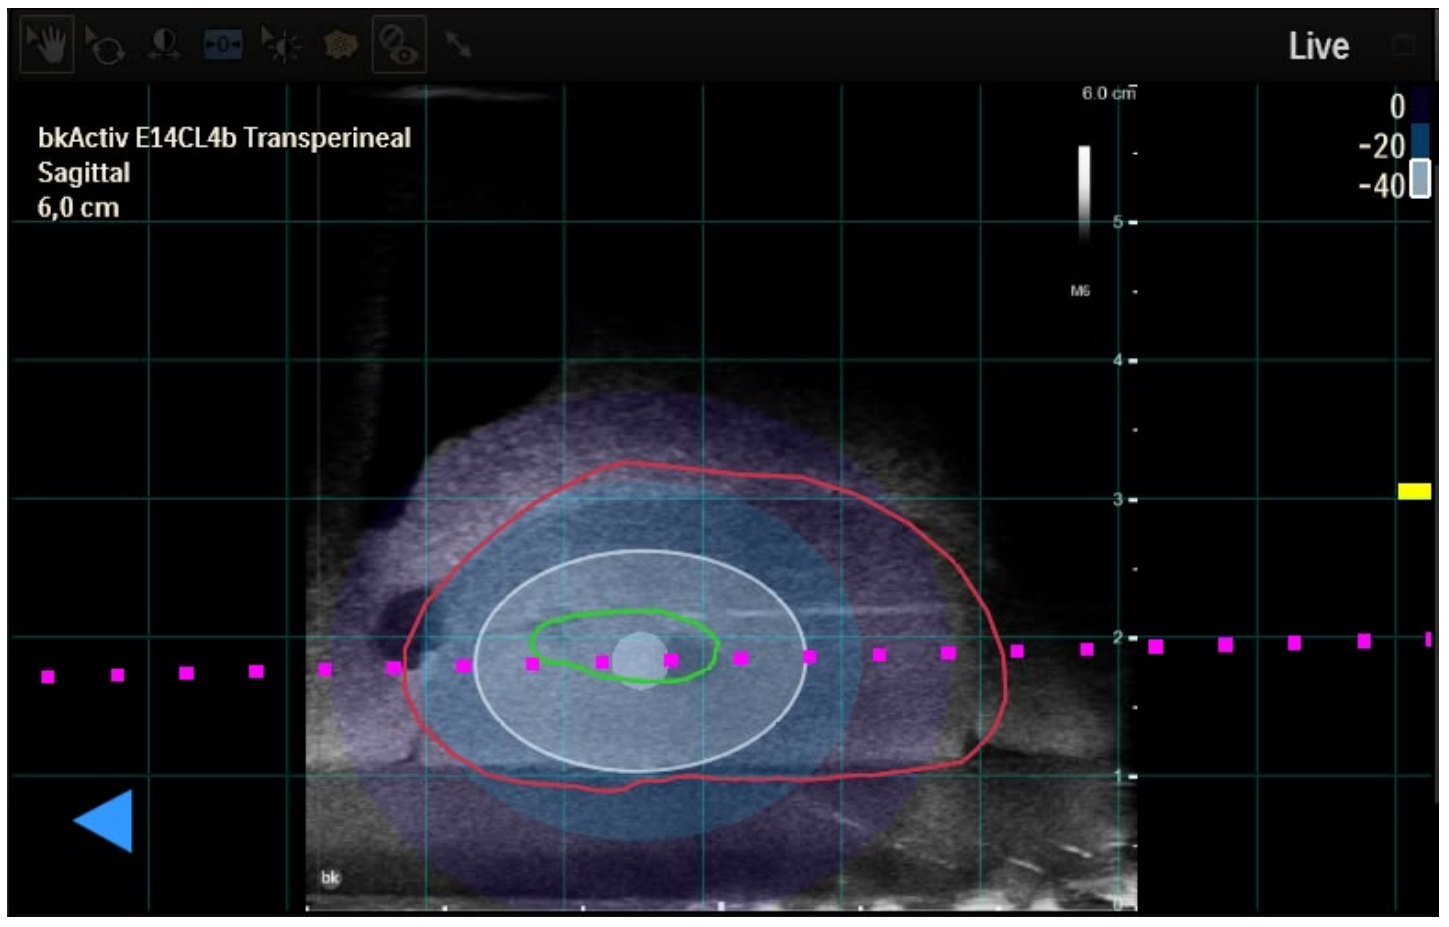This screenshot has width=1449, height=927.
Task: Click the grayscale gradient bar
Action: [x=1084, y=193]
